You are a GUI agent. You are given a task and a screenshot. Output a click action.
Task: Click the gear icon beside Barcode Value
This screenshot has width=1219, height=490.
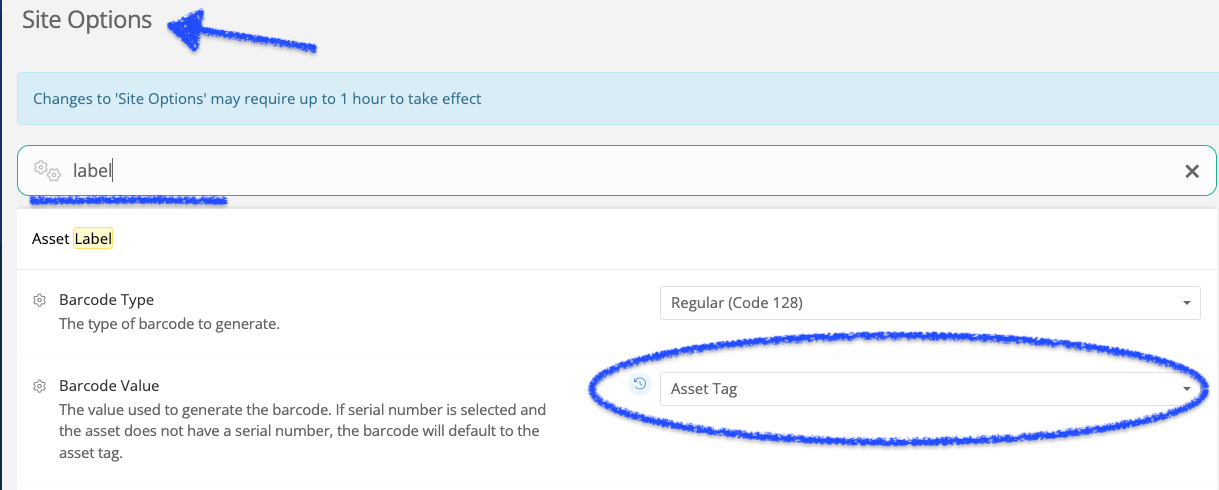(40, 386)
